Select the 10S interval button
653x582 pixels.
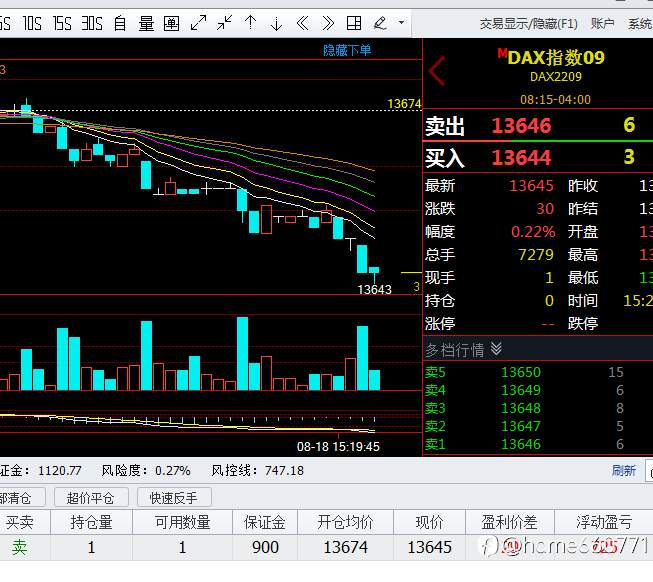(x=32, y=24)
